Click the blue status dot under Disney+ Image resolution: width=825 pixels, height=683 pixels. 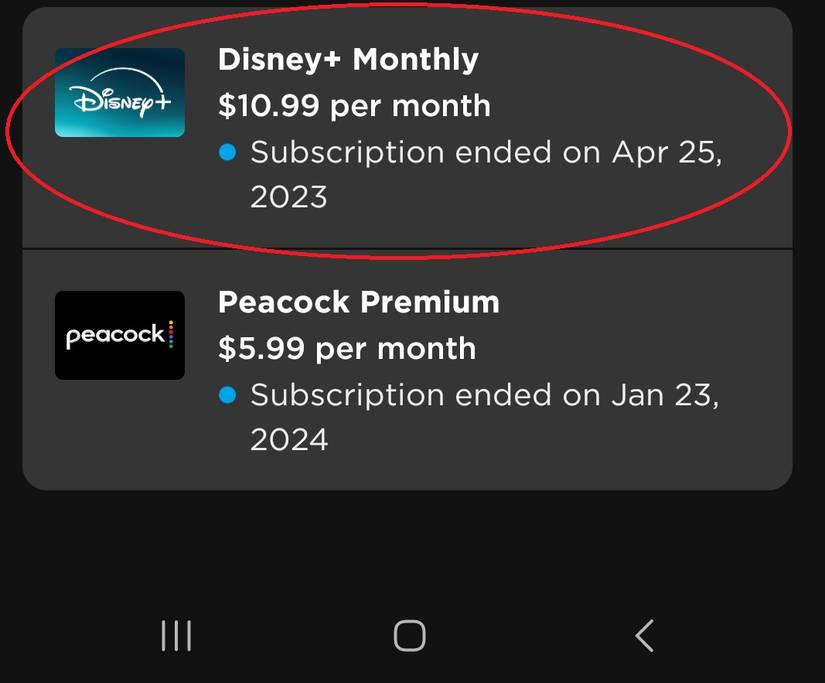pos(227,153)
